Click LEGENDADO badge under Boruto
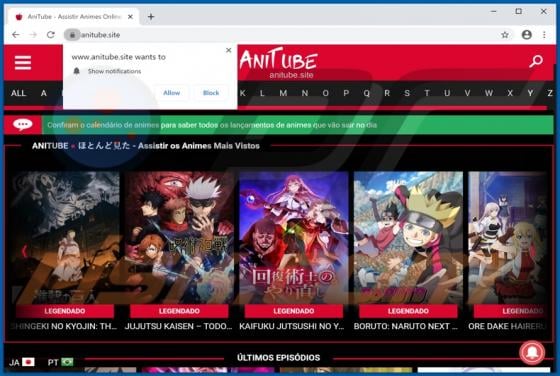Screen dimensions: 560x376 pyautogui.click(x=408, y=311)
